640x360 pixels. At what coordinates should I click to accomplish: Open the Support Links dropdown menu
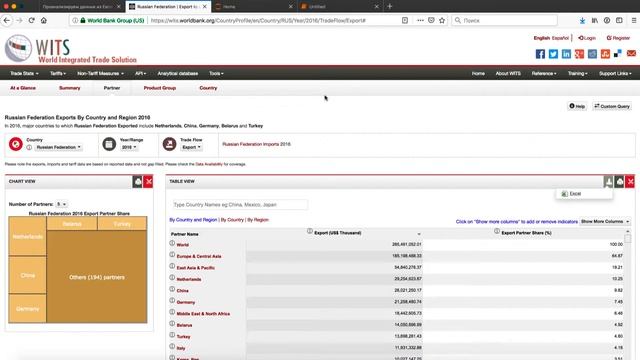(615, 73)
